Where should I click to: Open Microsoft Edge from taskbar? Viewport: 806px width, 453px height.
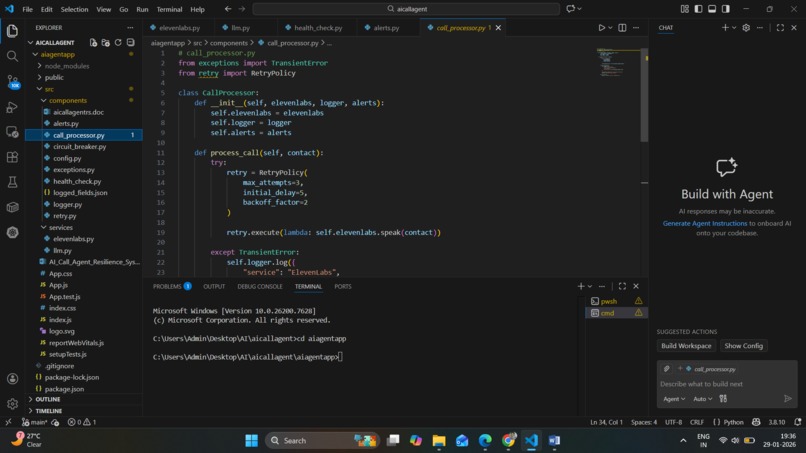click(x=485, y=441)
